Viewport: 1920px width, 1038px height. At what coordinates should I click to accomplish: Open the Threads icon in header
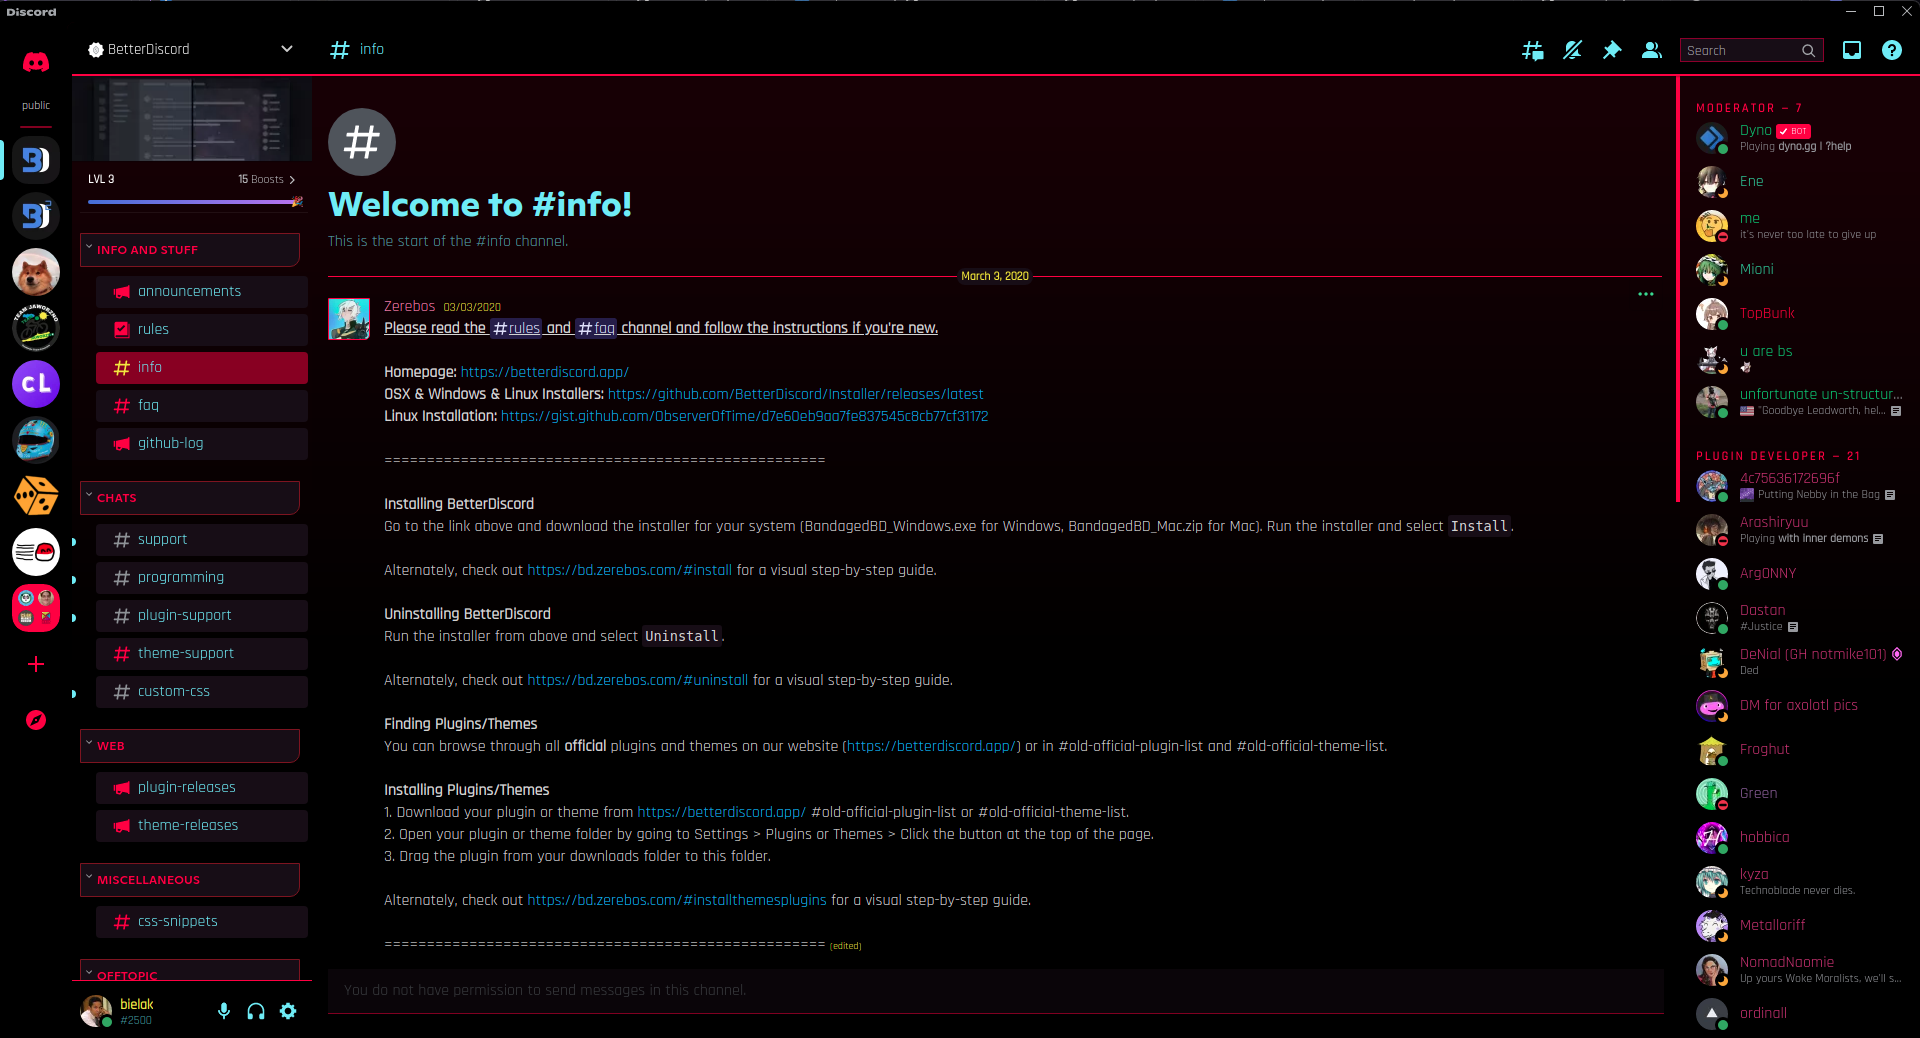pyautogui.click(x=1532, y=50)
